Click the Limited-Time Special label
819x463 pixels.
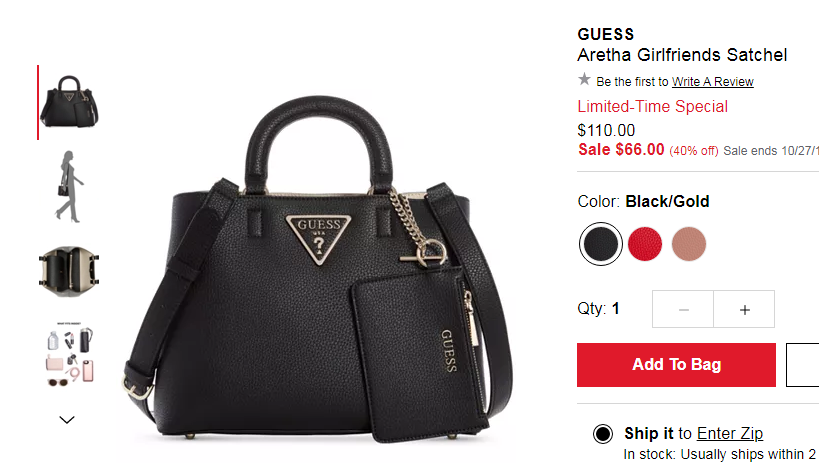[x=652, y=107]
